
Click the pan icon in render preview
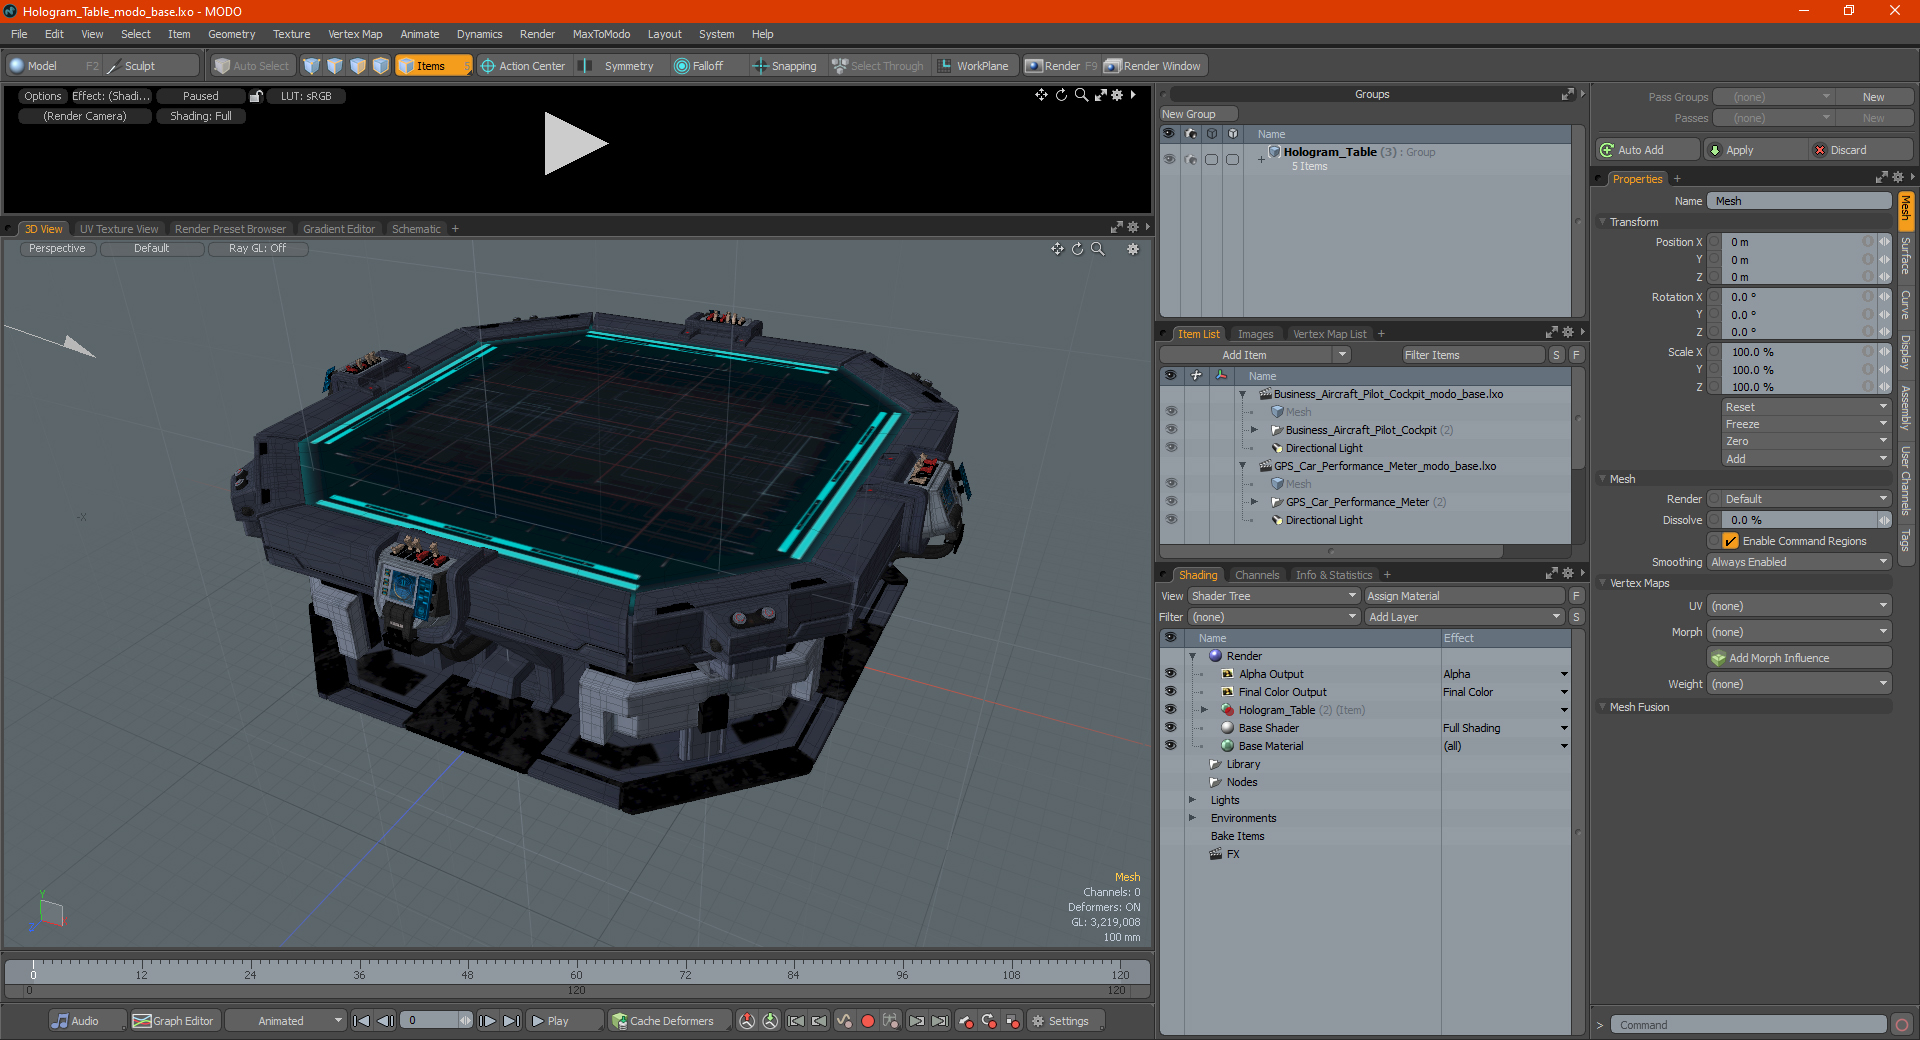1041,95
